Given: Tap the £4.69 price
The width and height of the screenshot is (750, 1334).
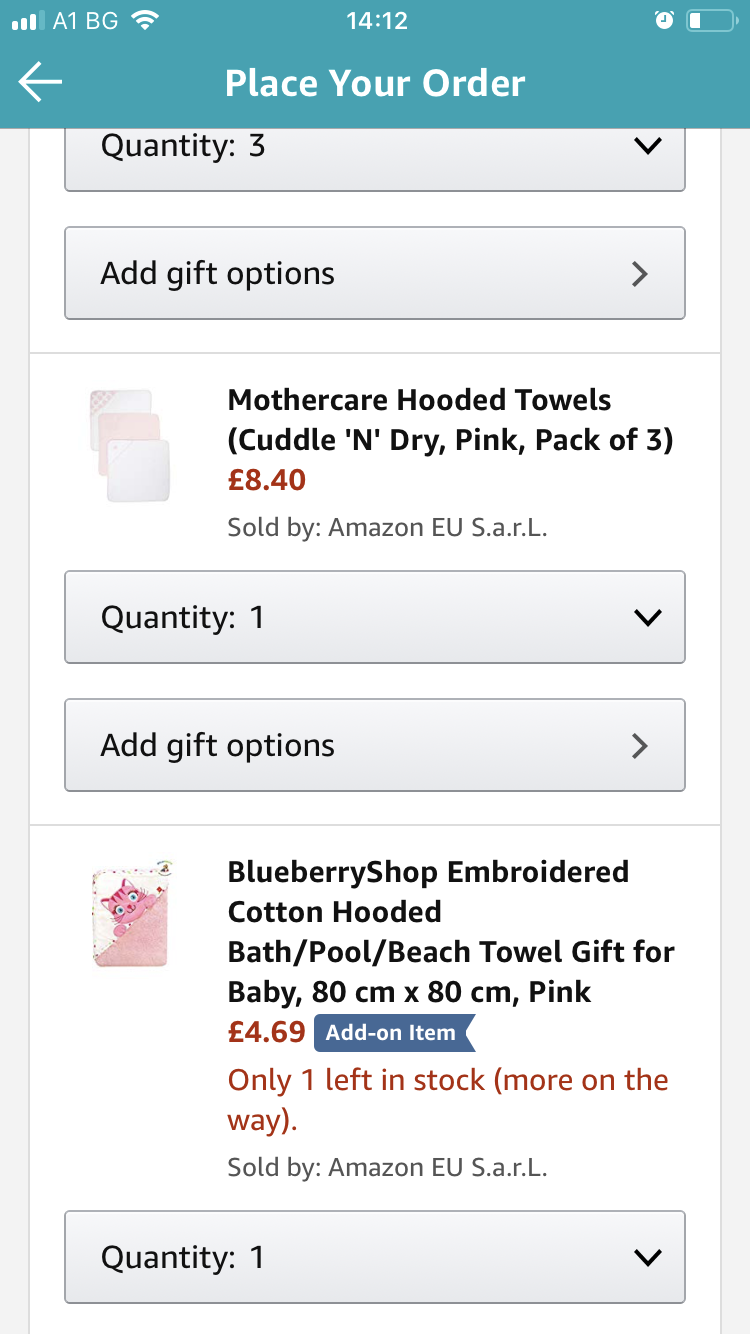Looking at the screenshot, I should [x=267, y=1032].
